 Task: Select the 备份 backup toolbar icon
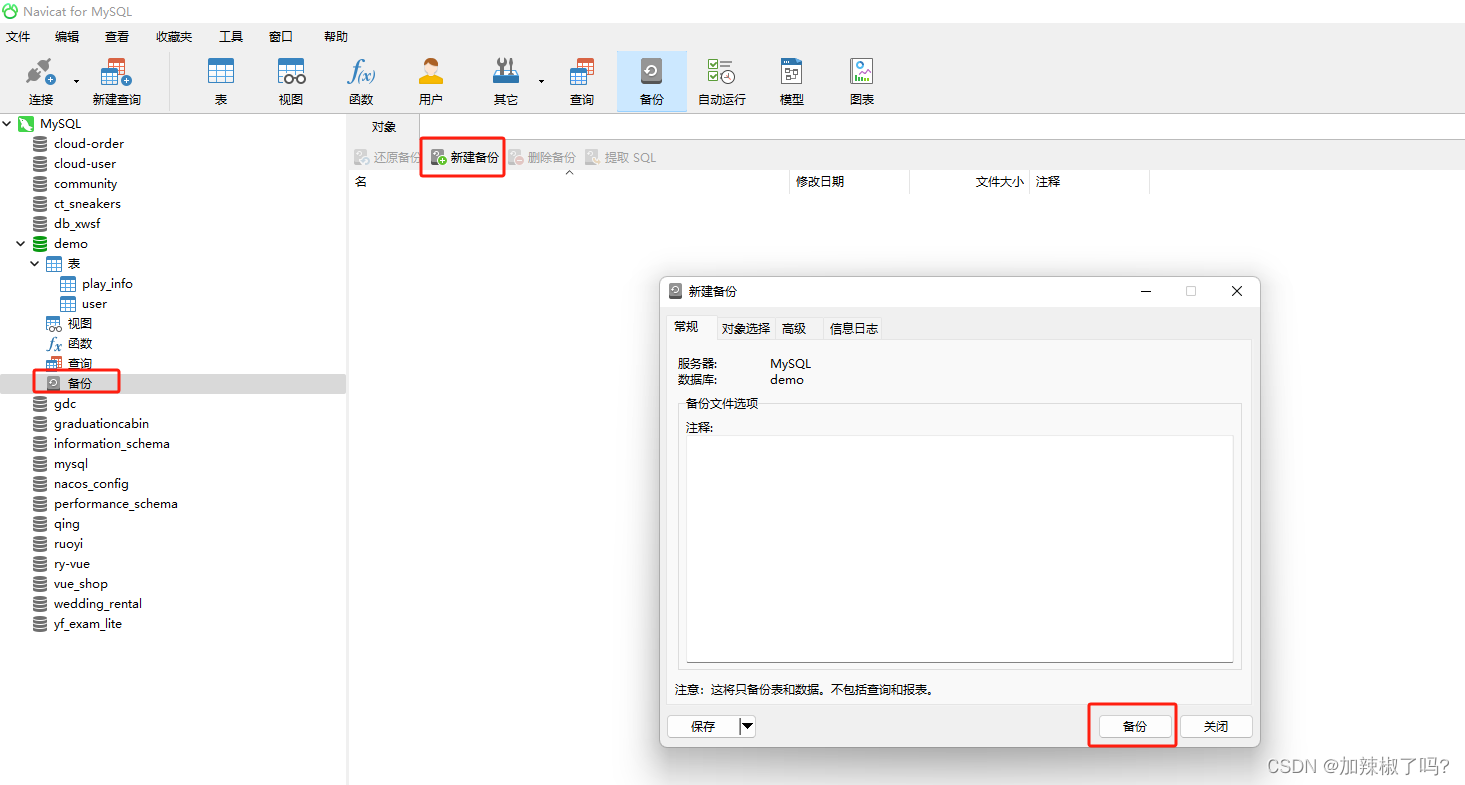coord(652,81)
